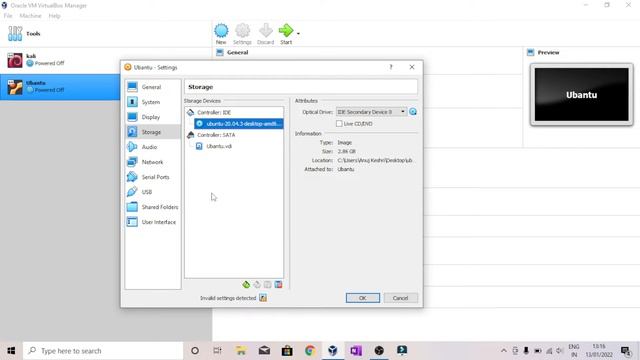Open the Network settings category
Viewport: 640px width, 360px height.
(153, 162)
